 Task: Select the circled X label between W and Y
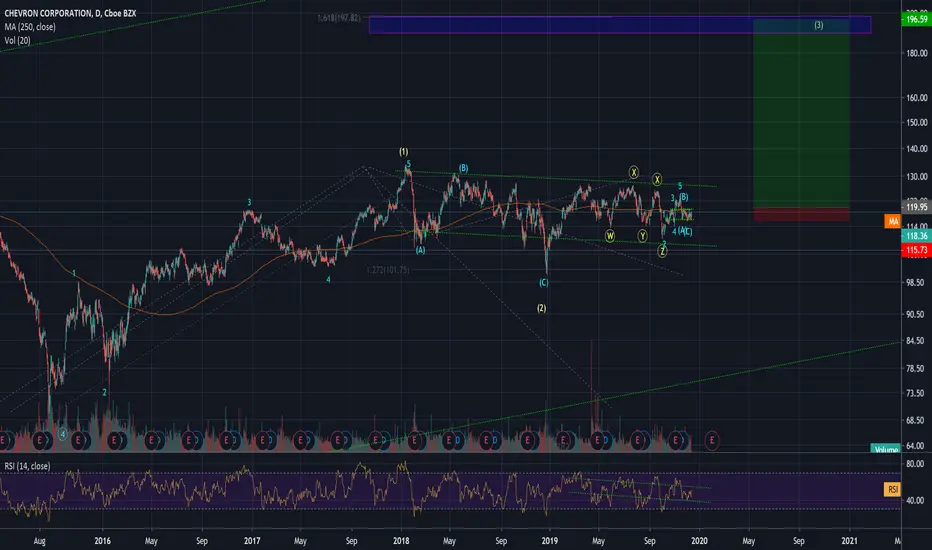(634, 172)
